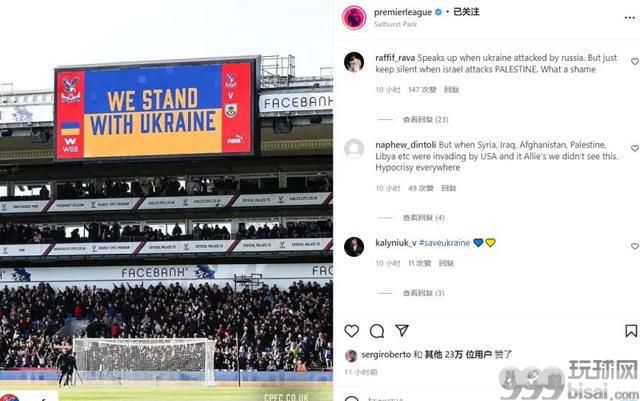Like the post with the heart icon

pos(351,331)
